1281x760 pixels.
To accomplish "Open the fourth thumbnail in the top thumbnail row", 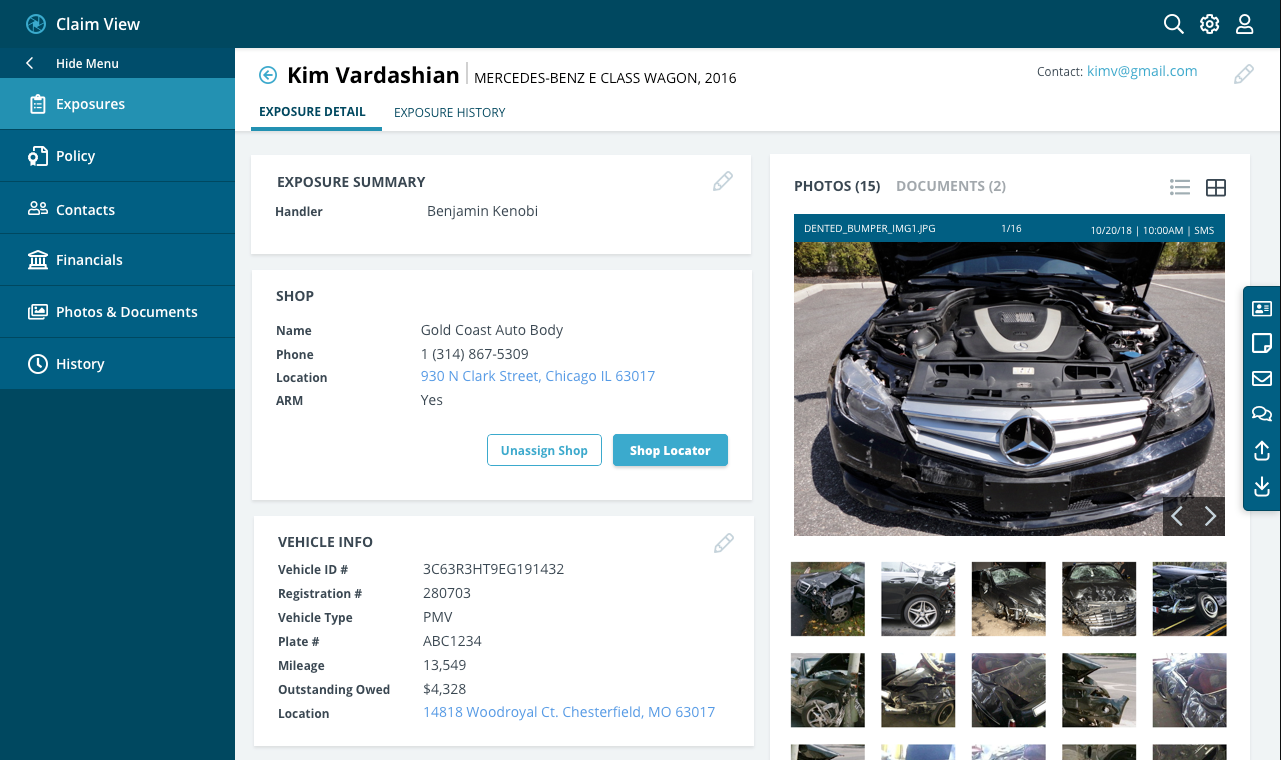I will tap(1099, 599).
